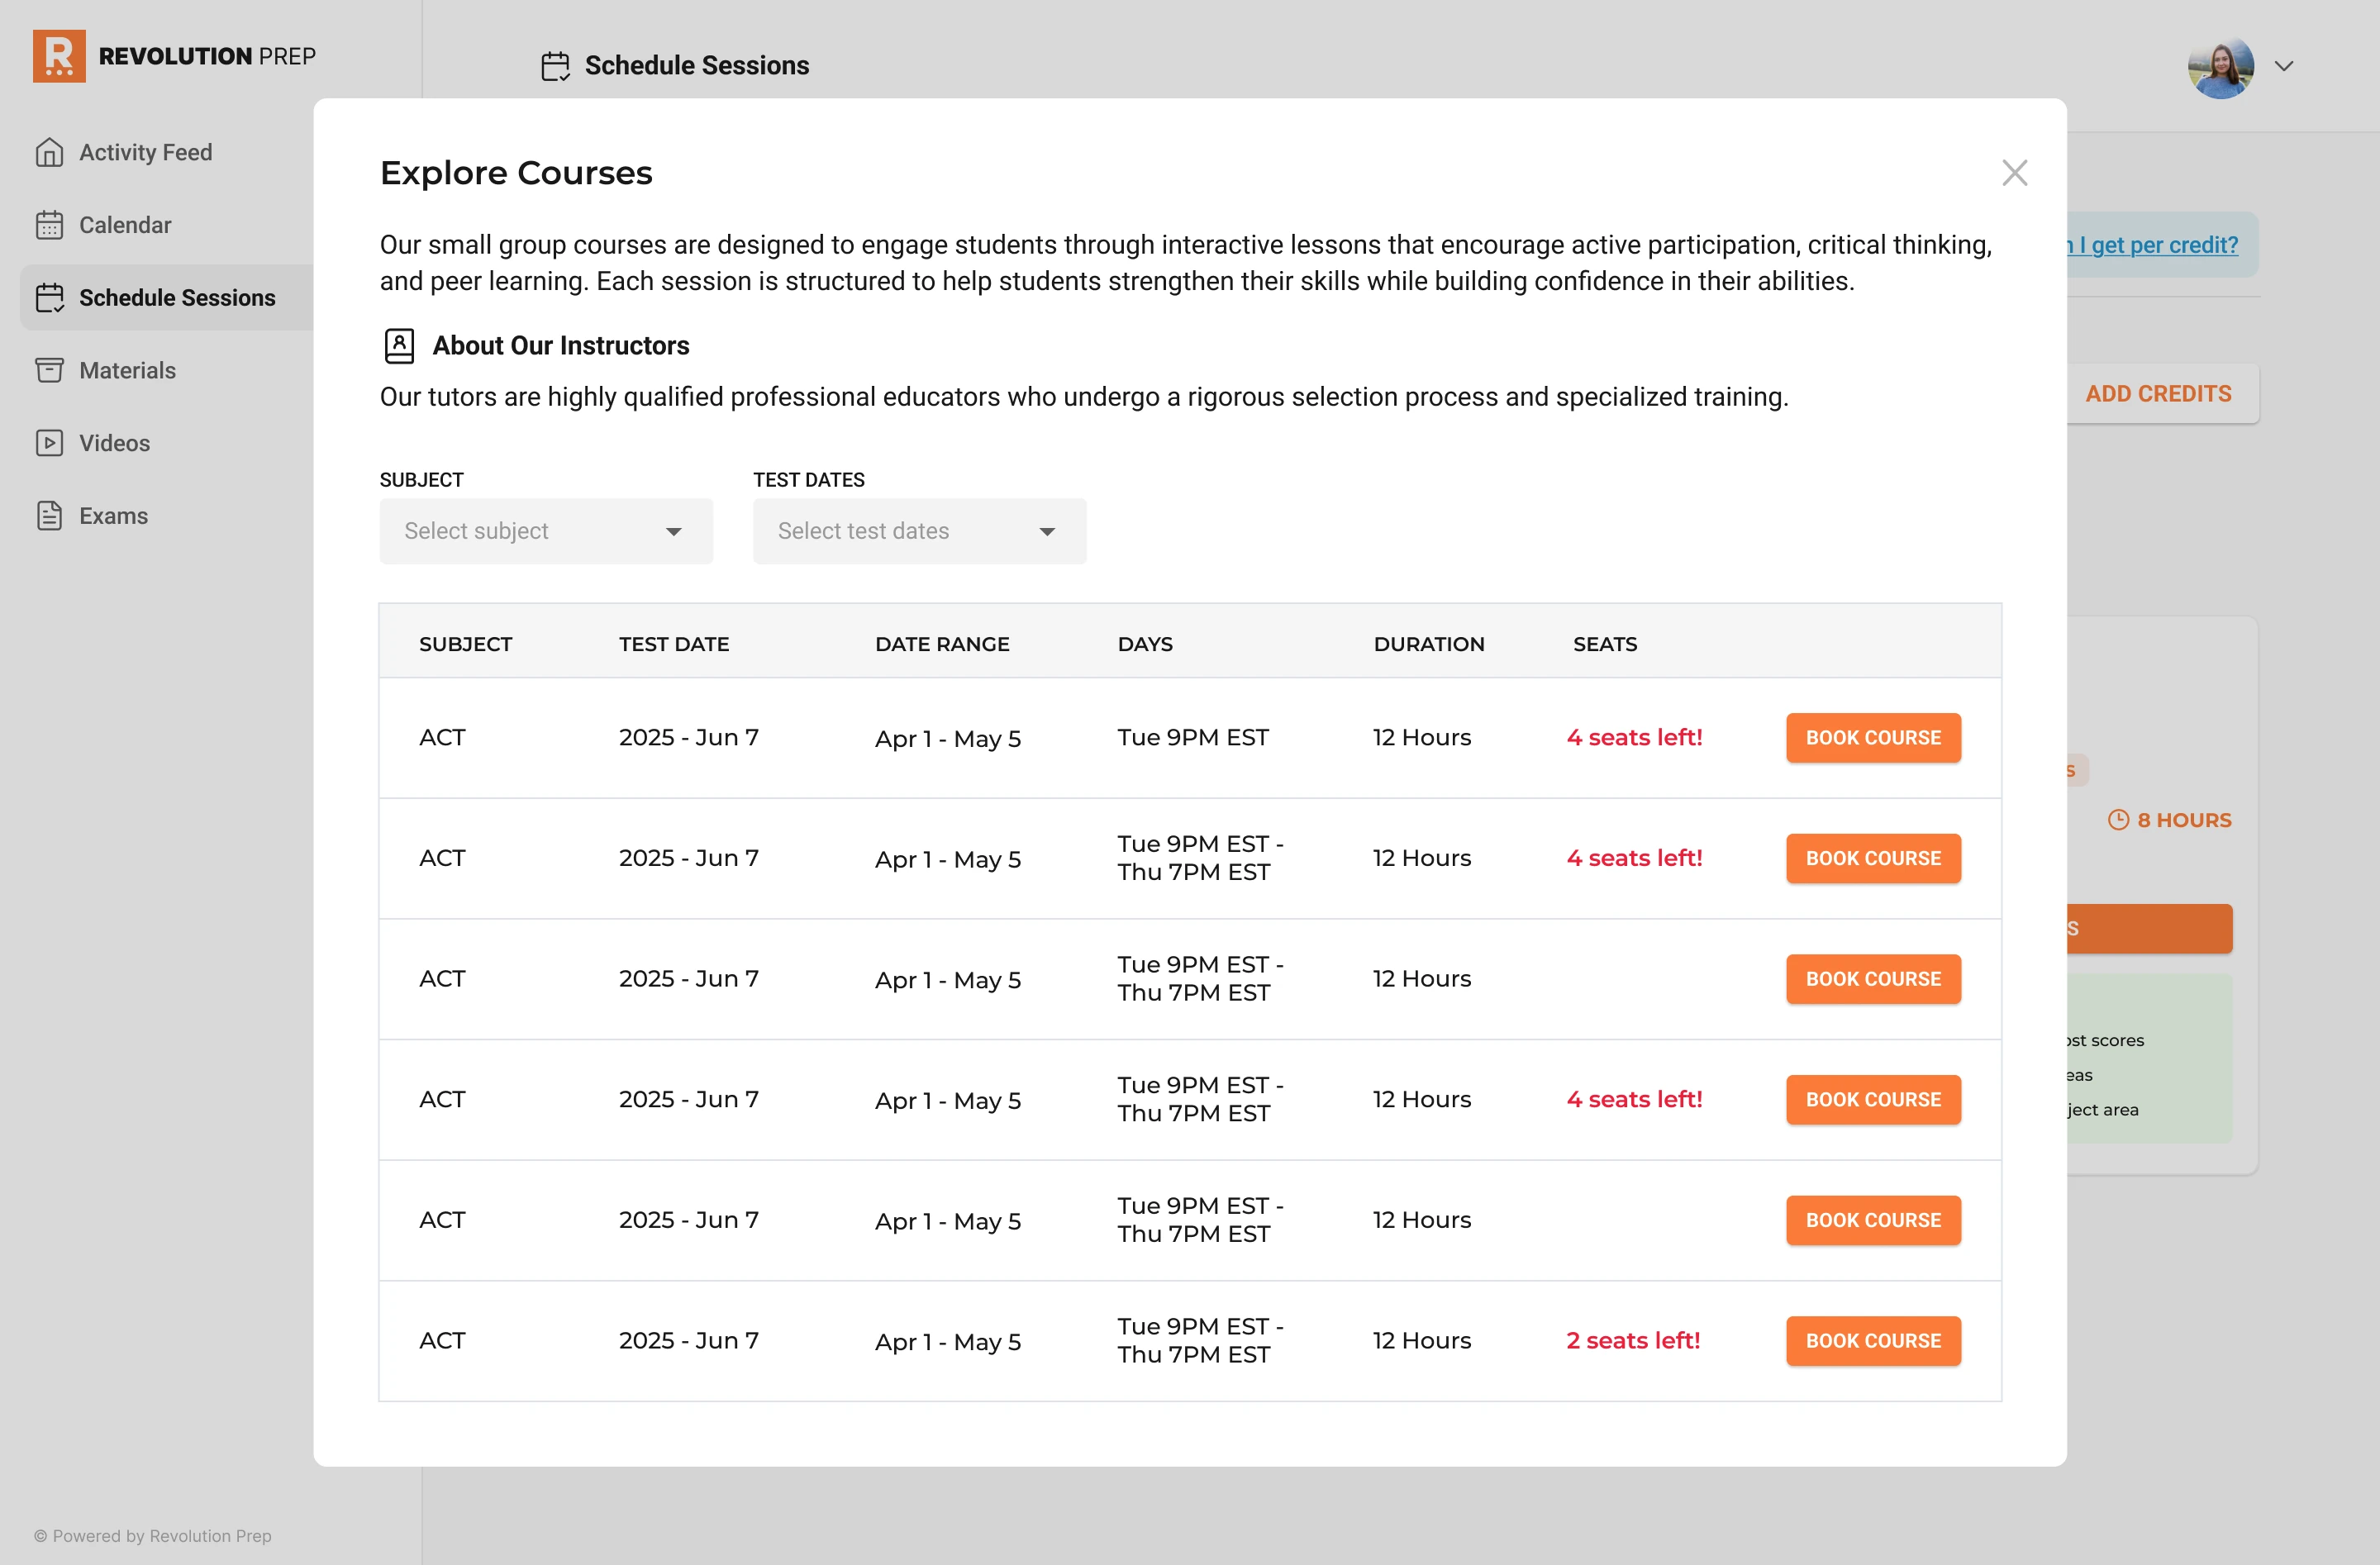
Task: Click the 8 HOURS label
Action: (x=2184, y=820)
